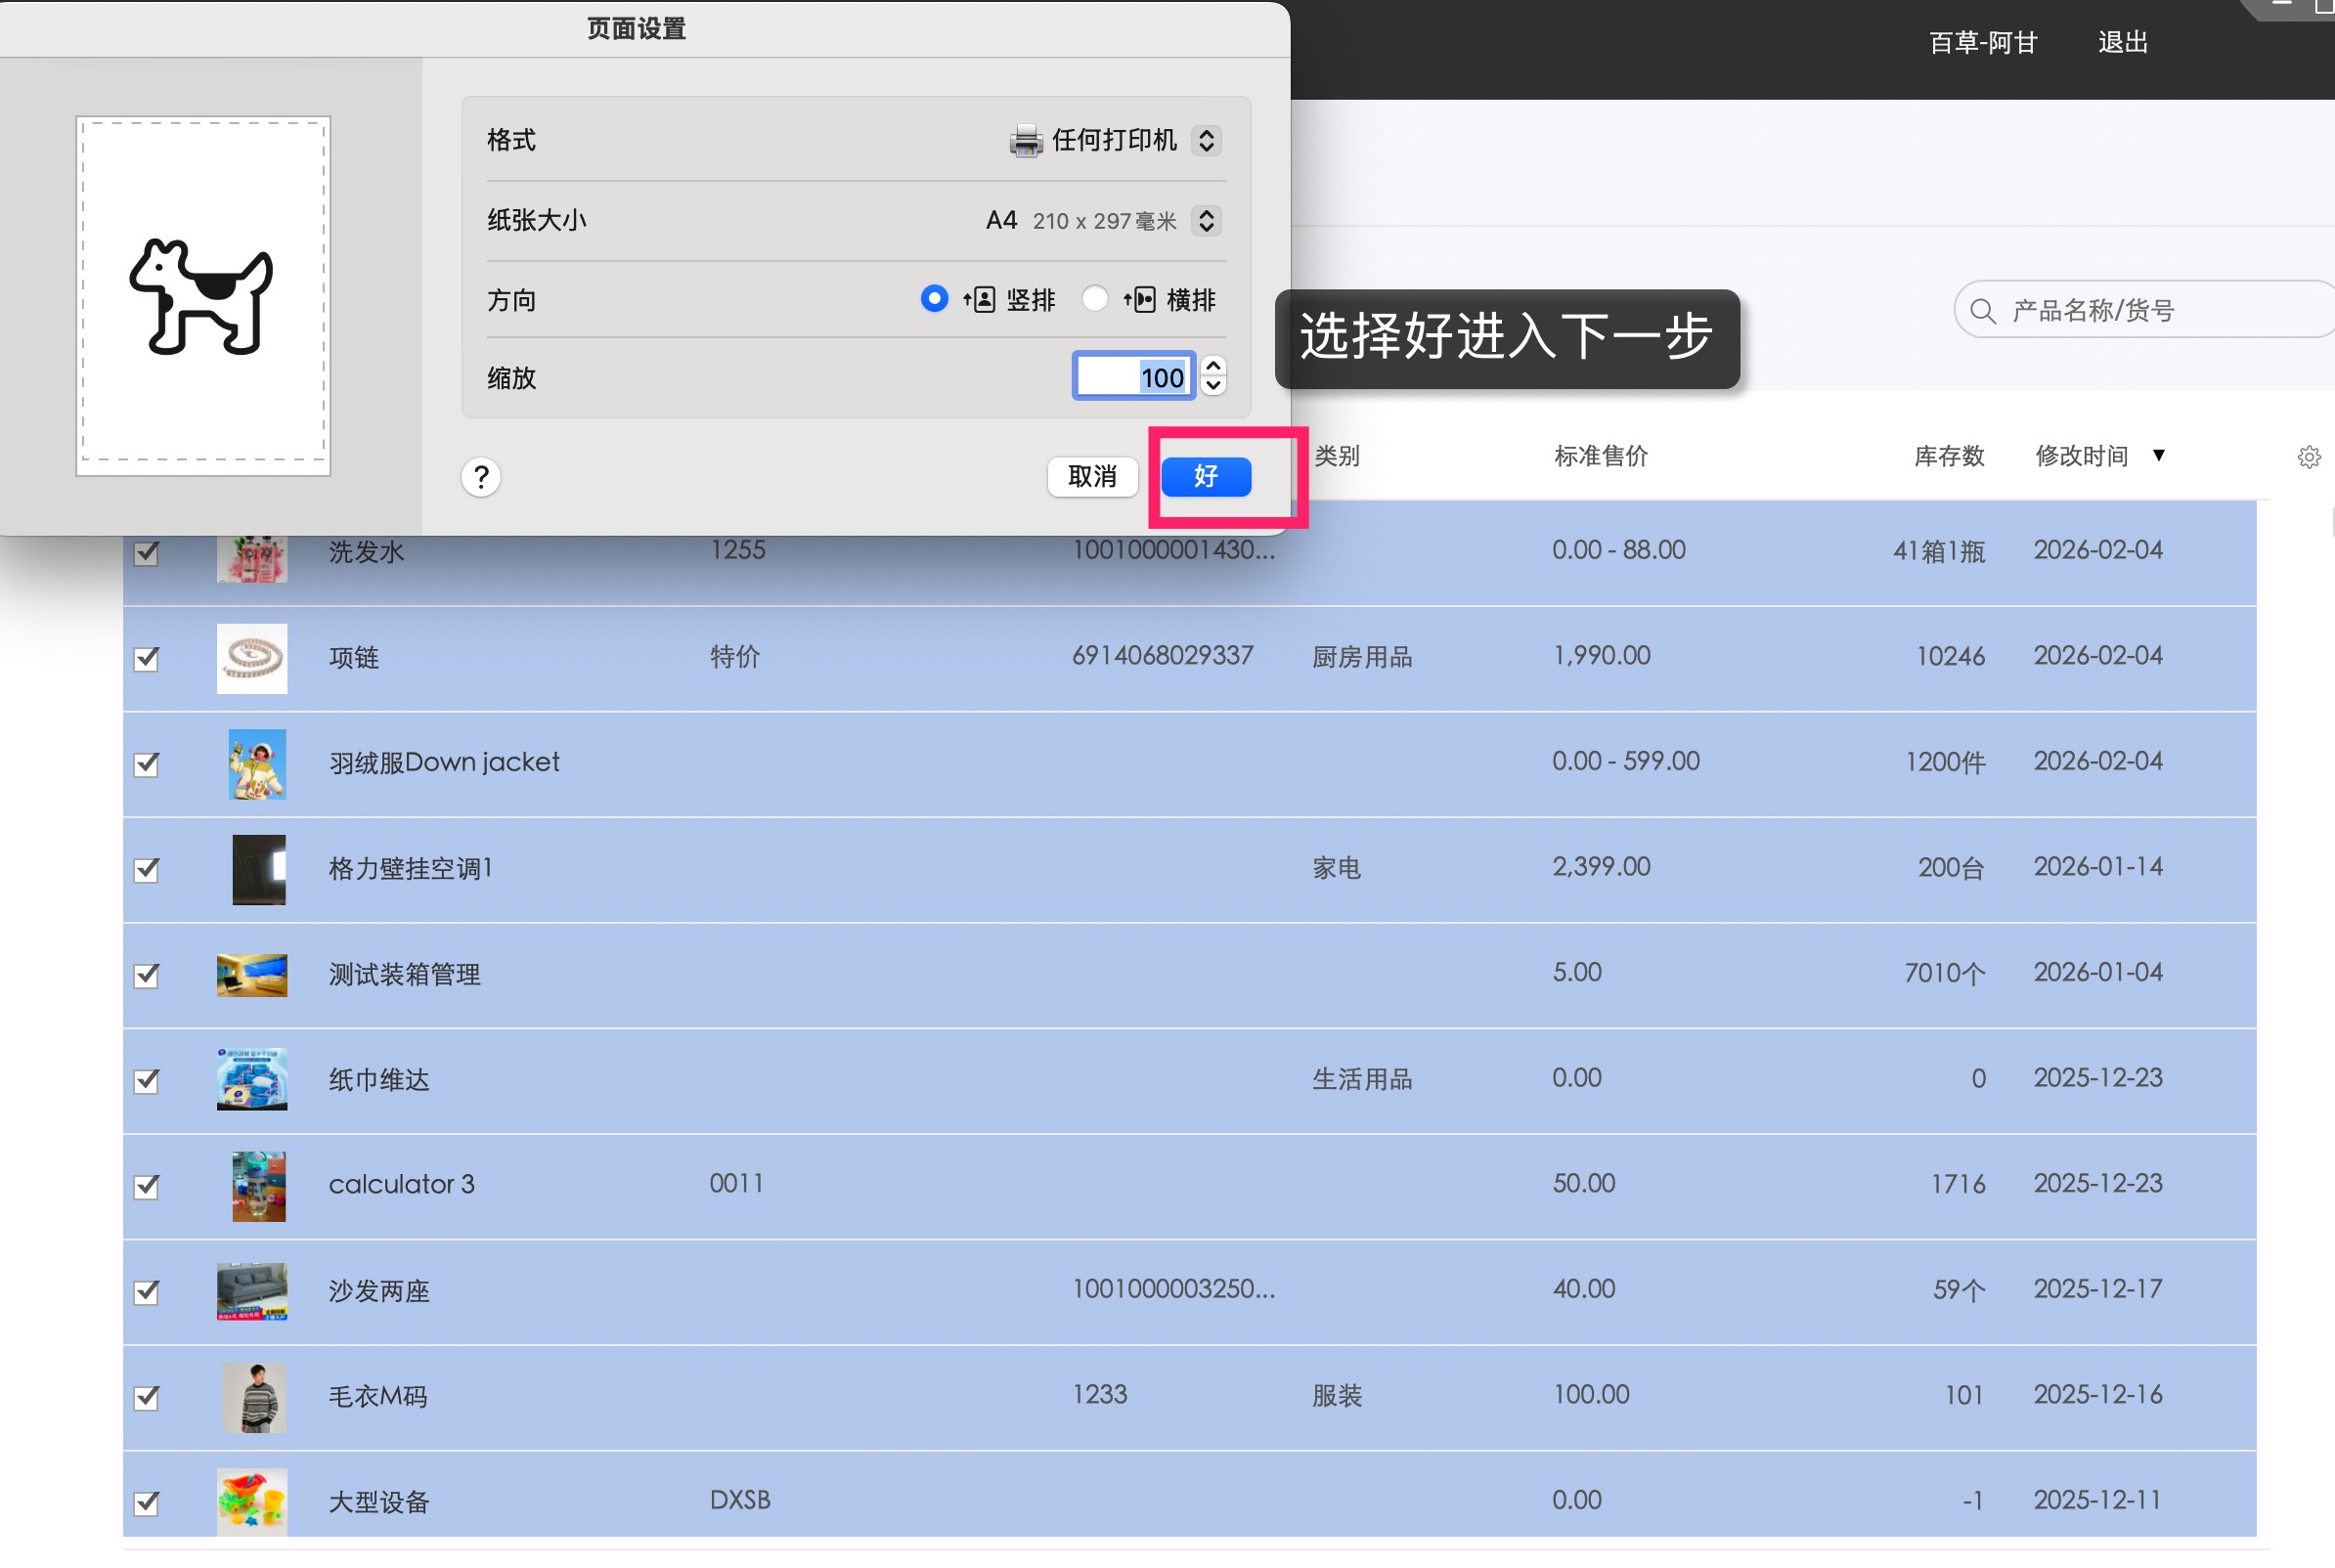Open the 百草-阿甘 account menu
This screenshot has height=1568, width=2335.
click(1984, 41)
